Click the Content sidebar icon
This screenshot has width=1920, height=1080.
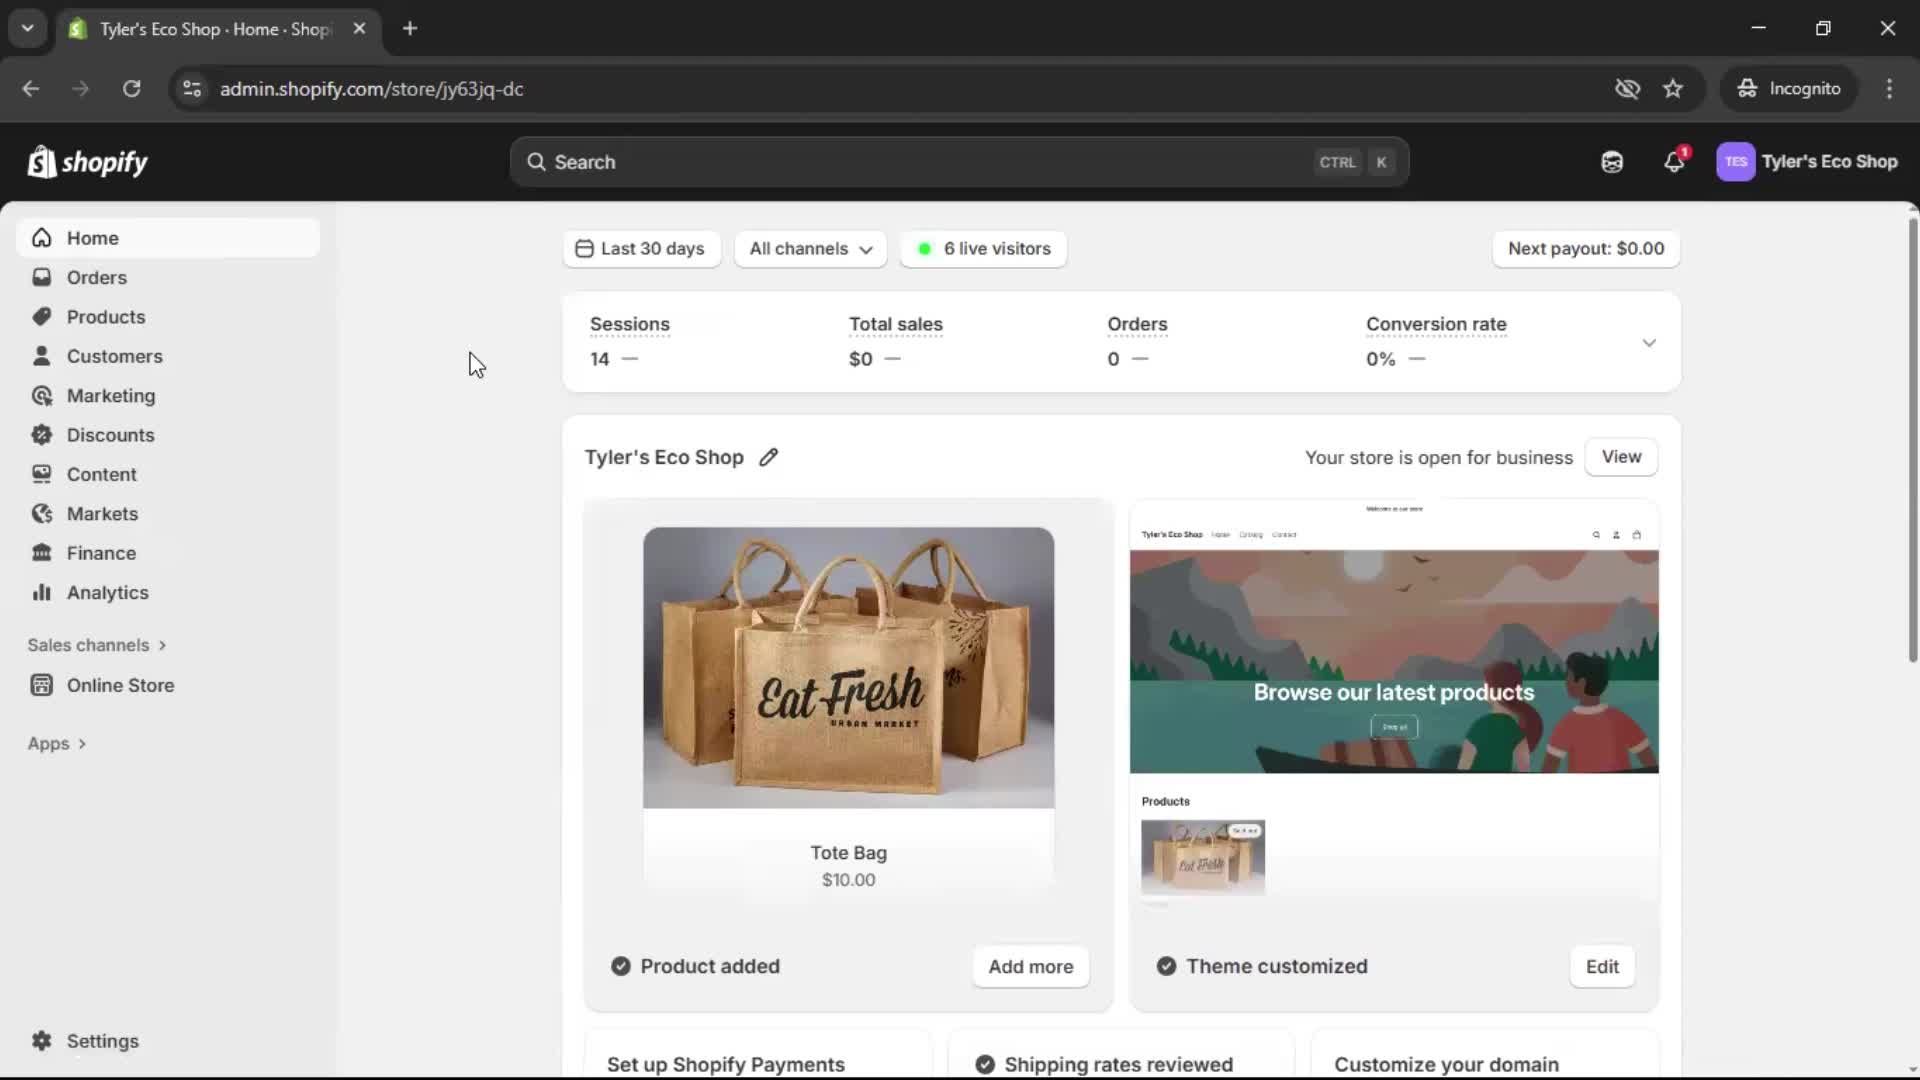click(42, 474)
